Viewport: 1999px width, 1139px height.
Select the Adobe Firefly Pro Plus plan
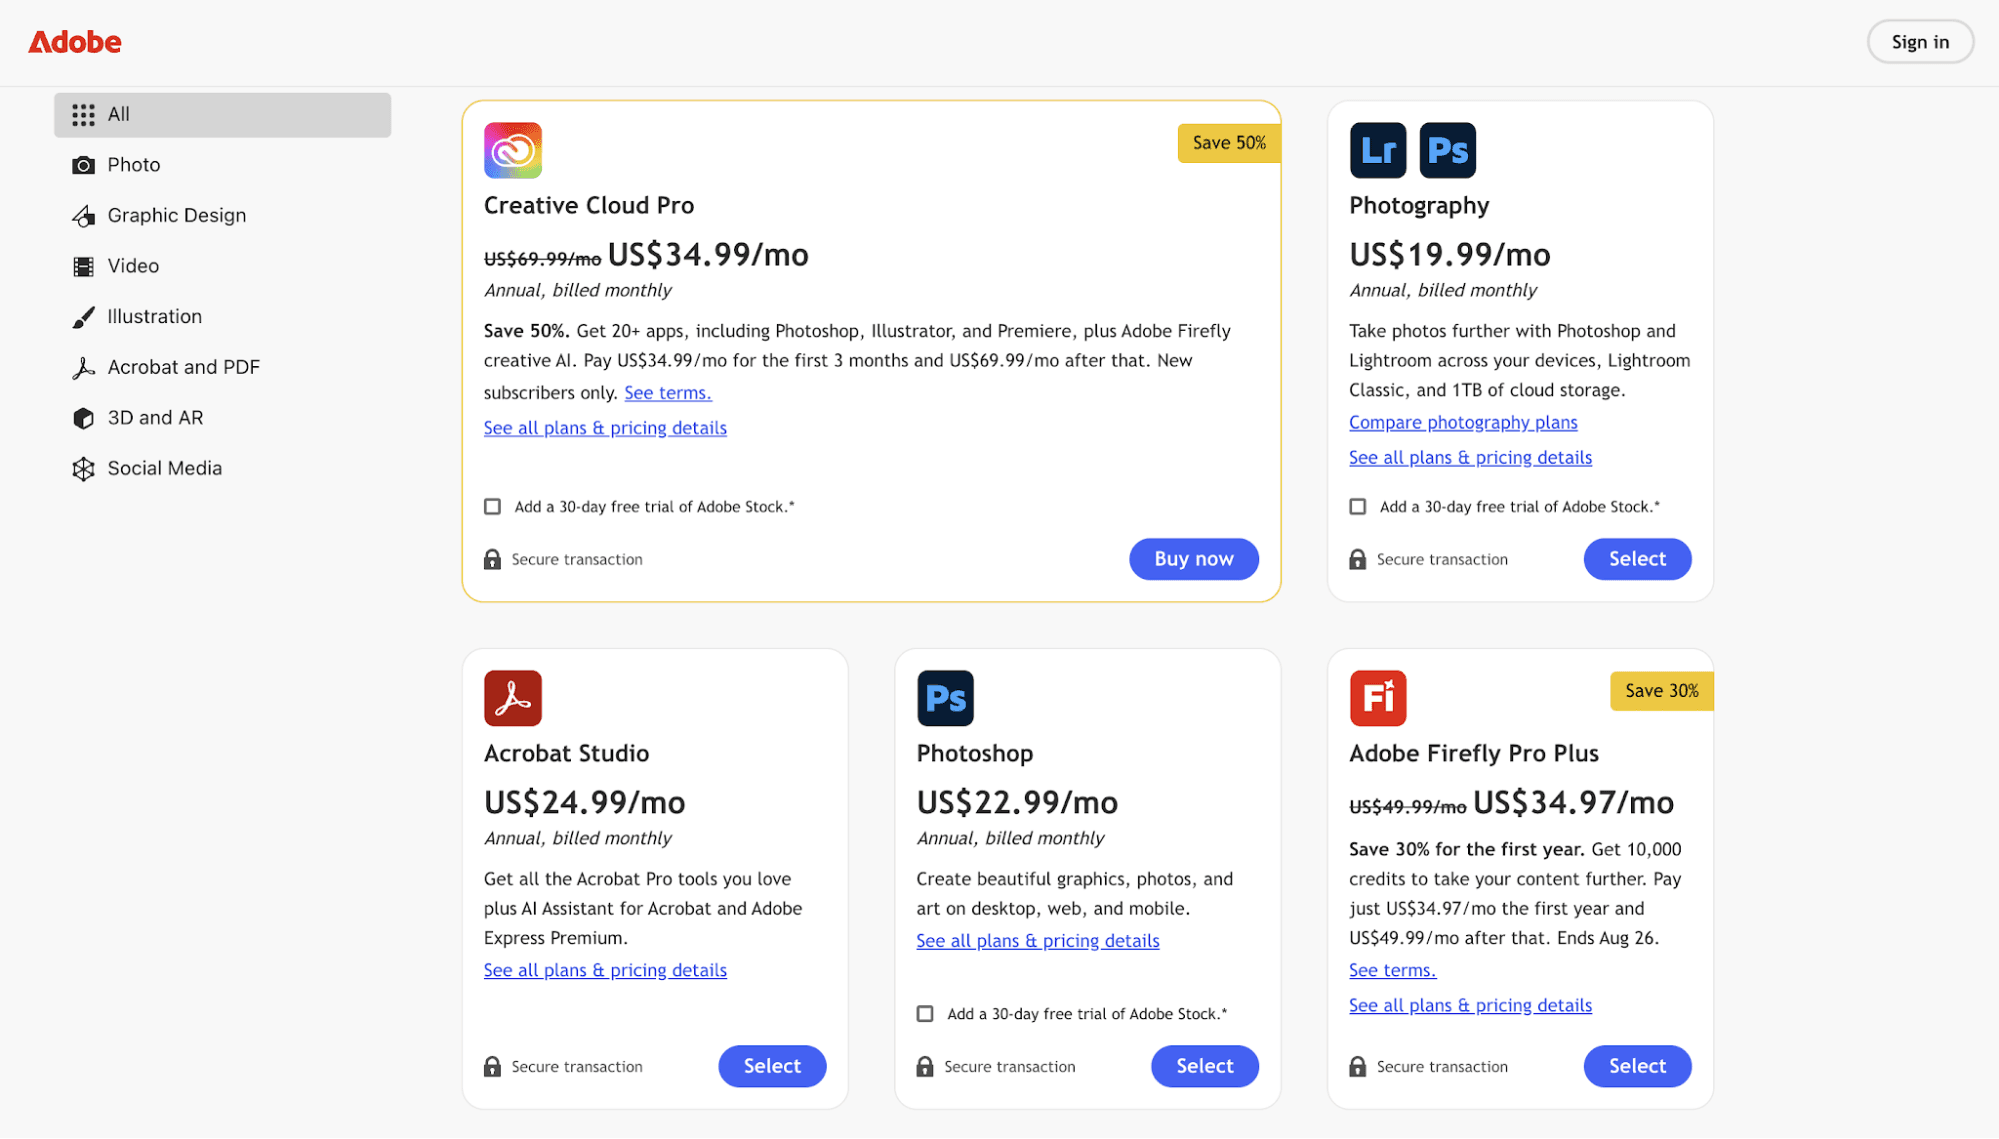(x=1637, y=1066)
